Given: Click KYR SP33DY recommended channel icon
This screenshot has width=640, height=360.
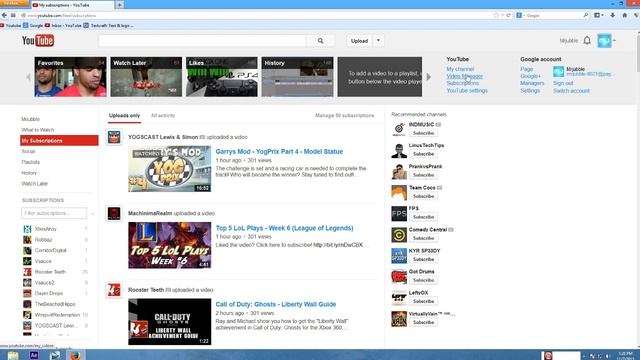Looking at the screenshot, I should (399, 256).
